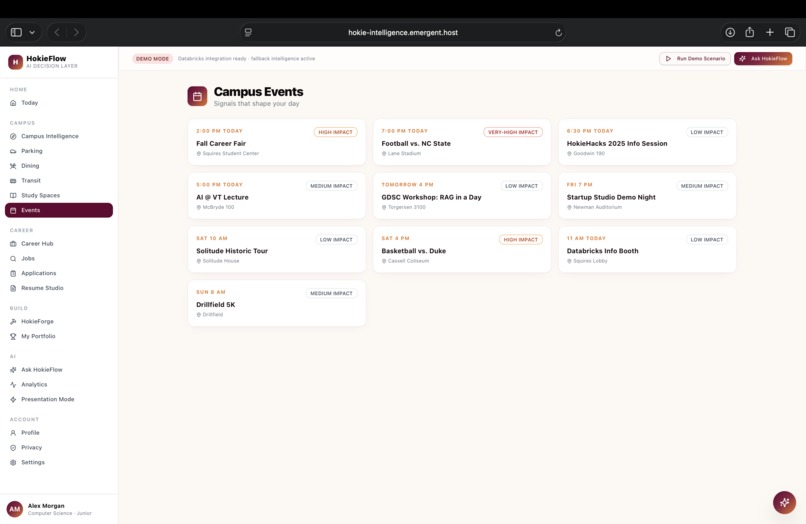Image resolution: width=806 pixels, height=524 pixels.
Task: Open the Transit sidebar item
Action: click(59, 180)
